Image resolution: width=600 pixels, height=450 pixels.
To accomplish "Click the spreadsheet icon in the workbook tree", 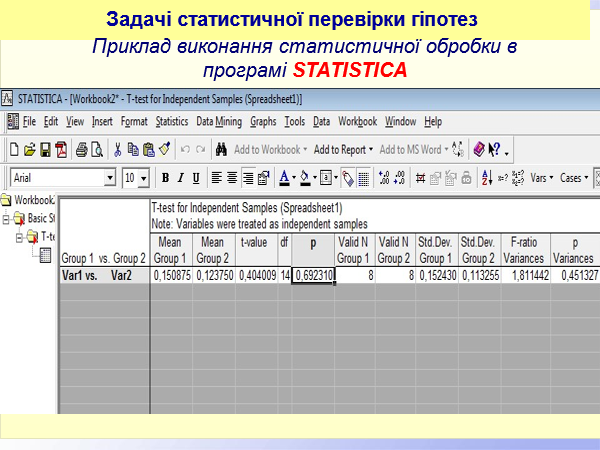I will point(45,255).
